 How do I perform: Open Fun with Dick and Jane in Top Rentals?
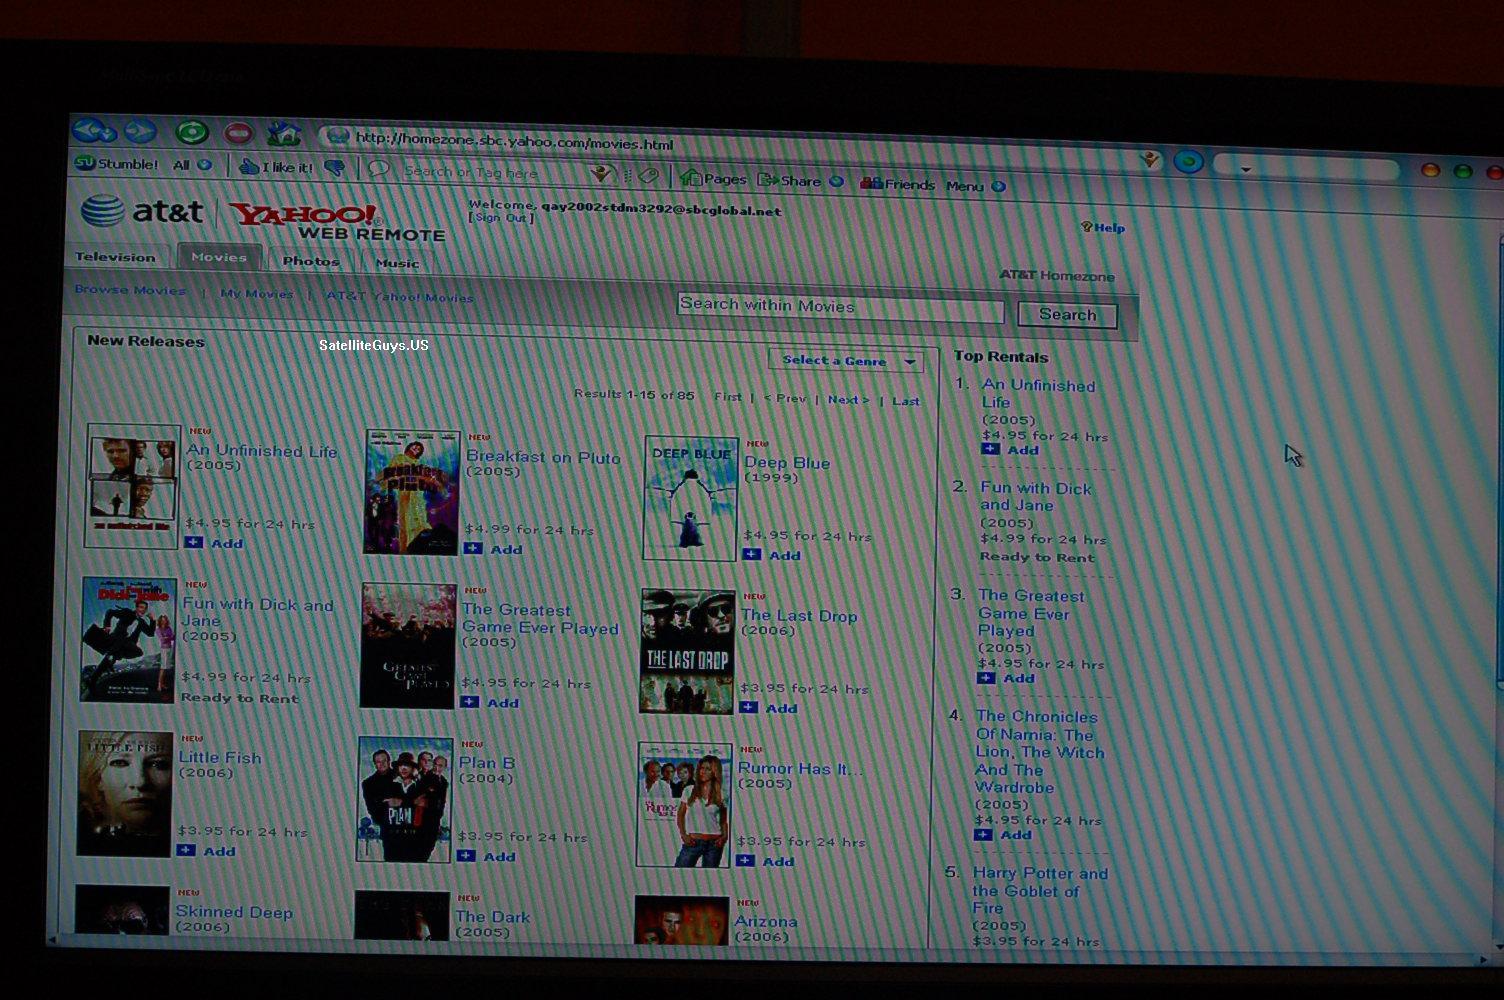tap(1035, 496)
